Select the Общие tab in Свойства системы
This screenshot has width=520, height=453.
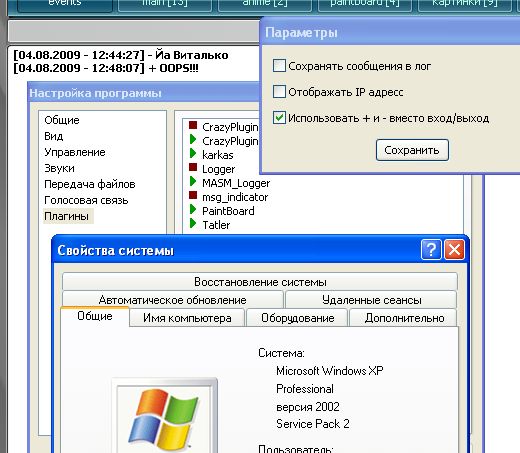click(95, 316)
